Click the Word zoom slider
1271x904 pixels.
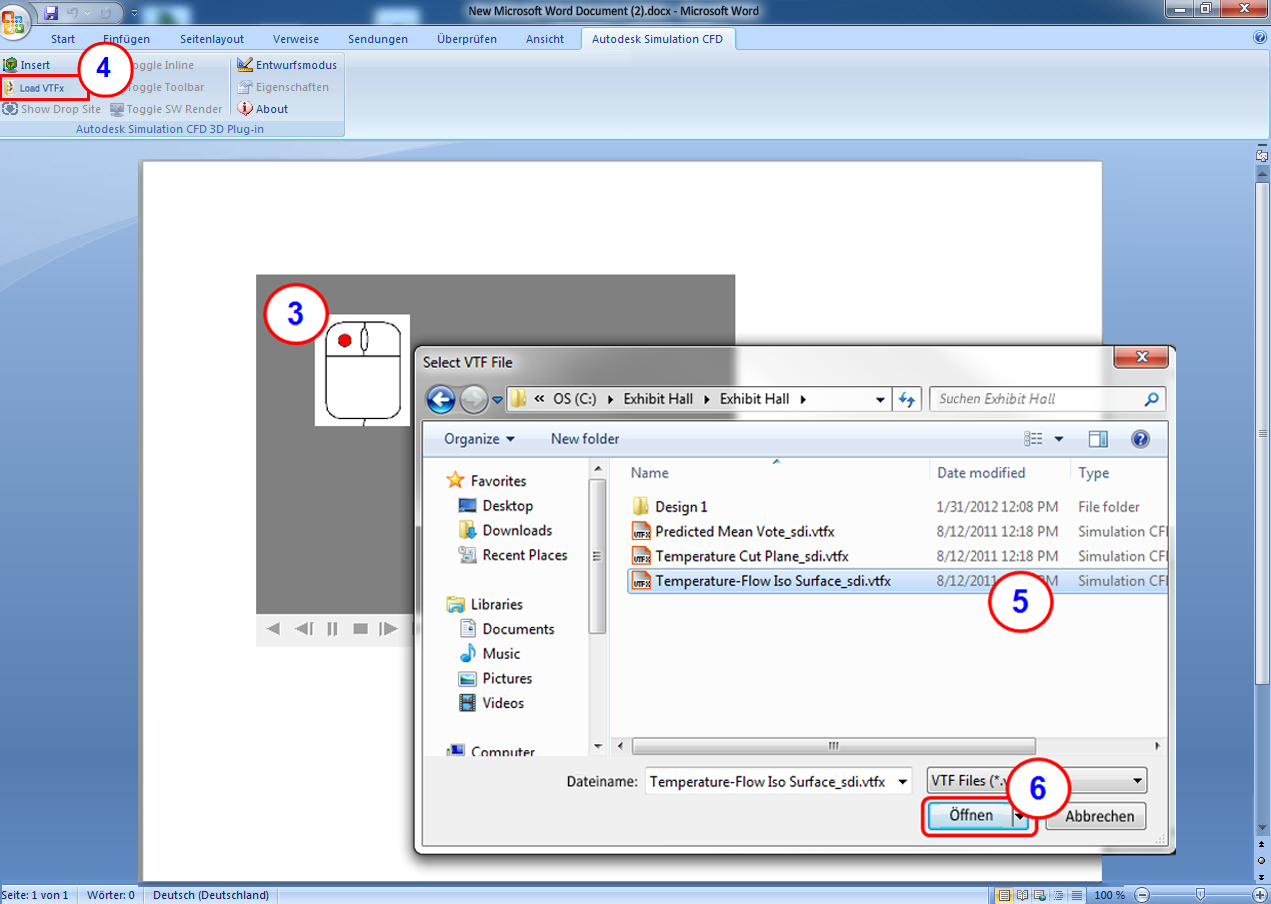[1200, 895]
